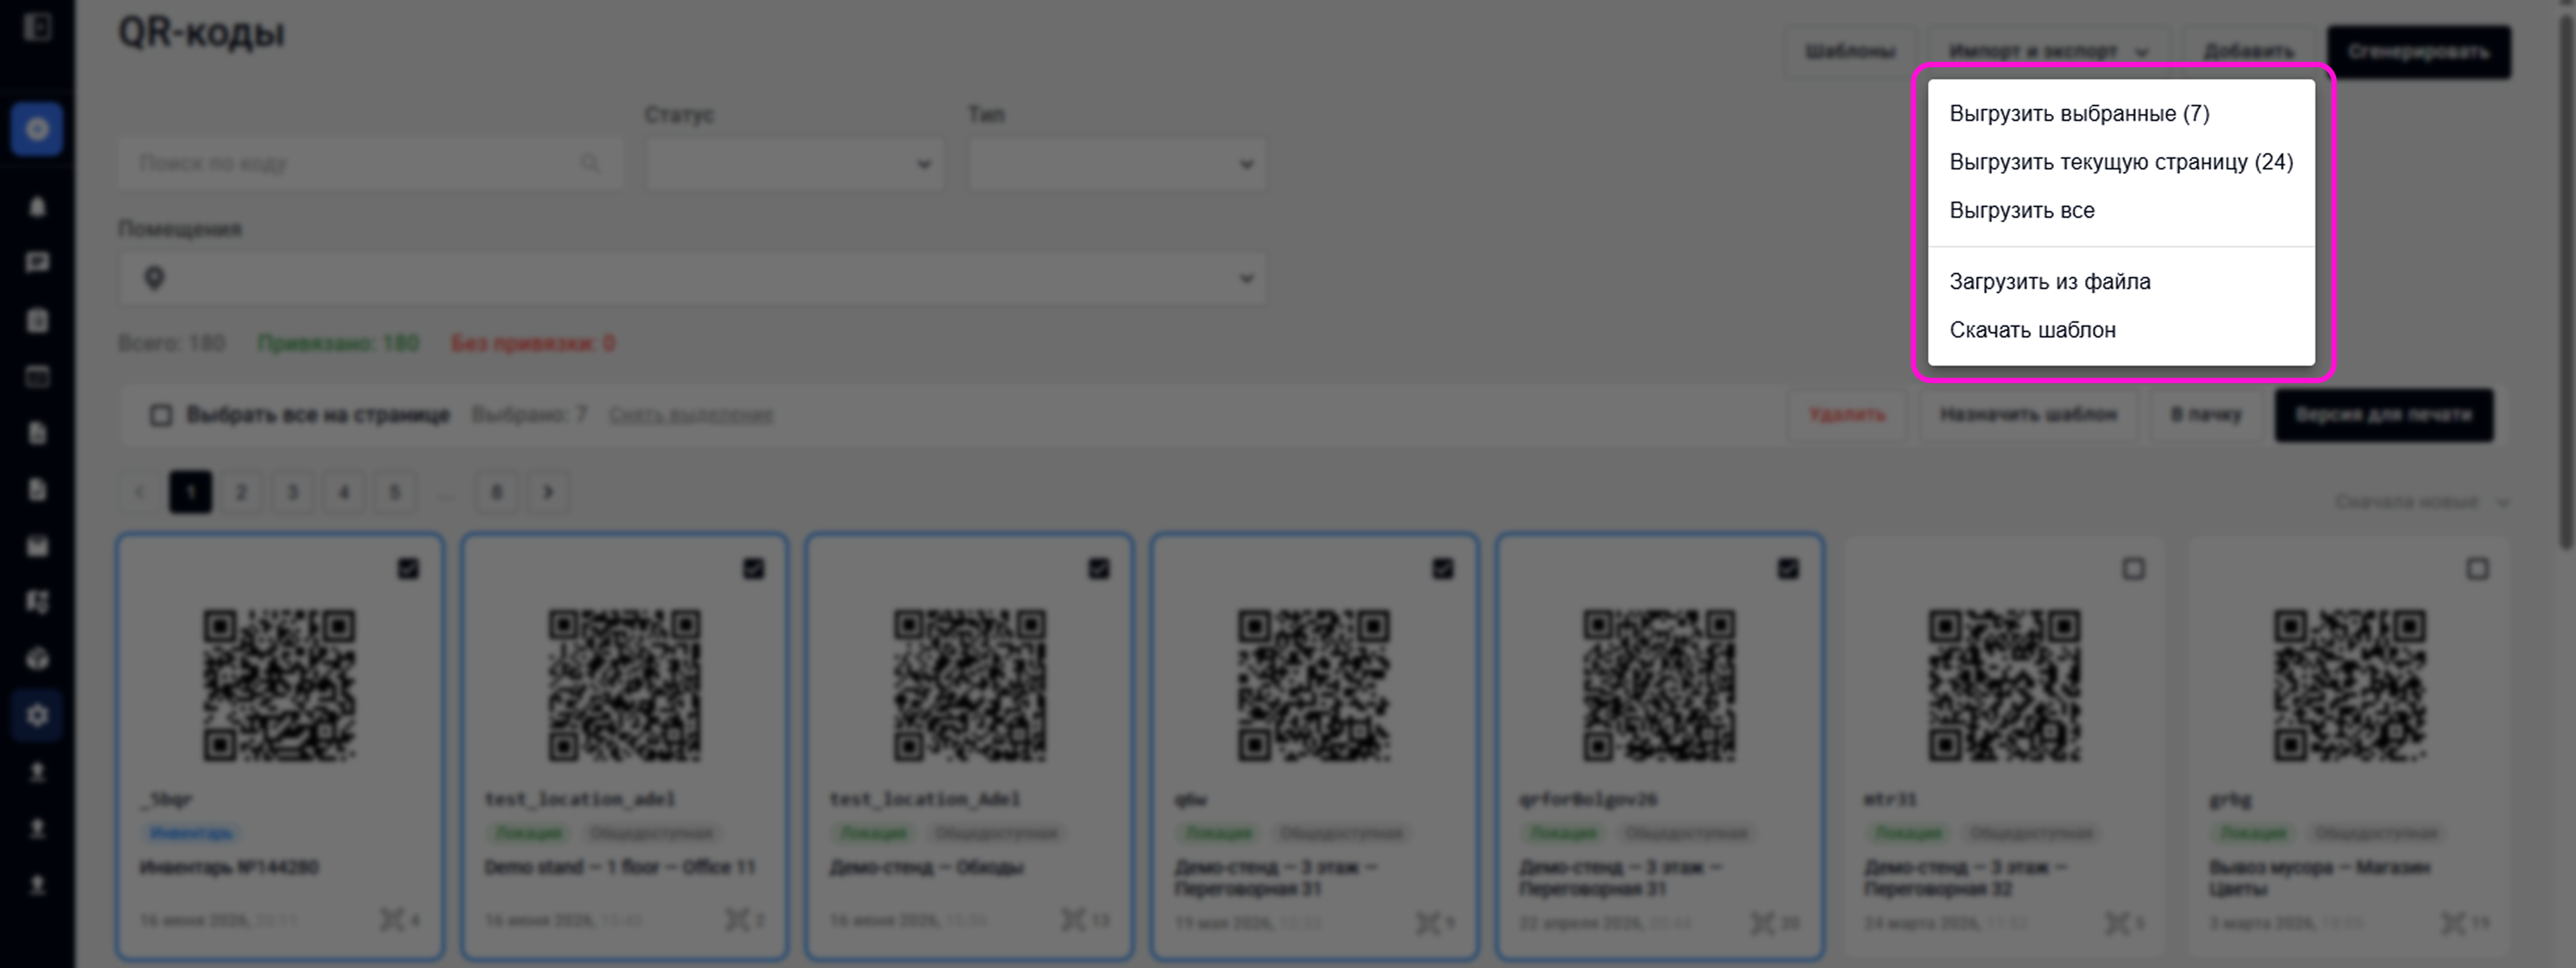Click the 'В пачку' button
Viewport: 2576px width, 968px height.
click(2206, 414)
